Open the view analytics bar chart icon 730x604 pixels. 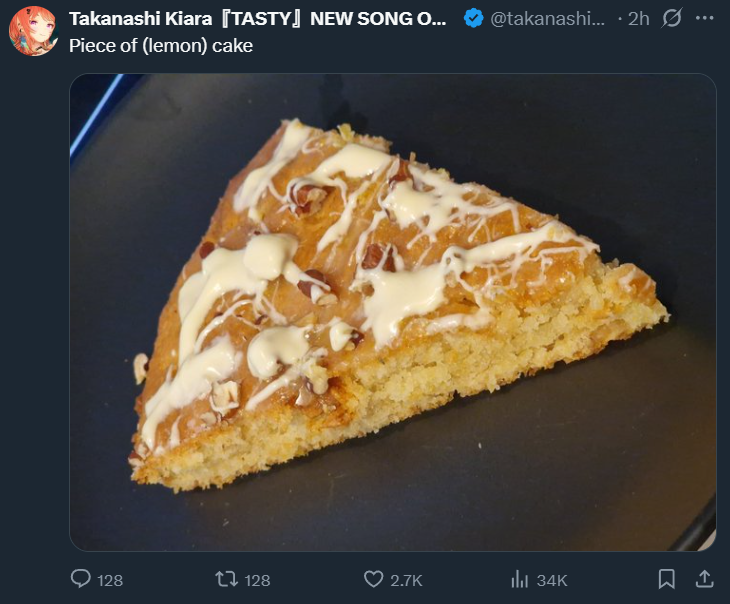click(x=519, y=579)
